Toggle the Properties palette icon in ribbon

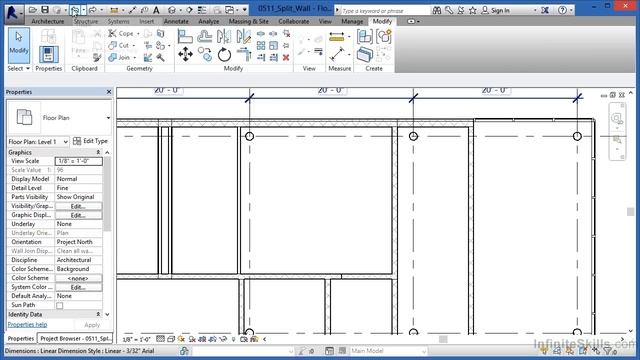coord(49,55)
